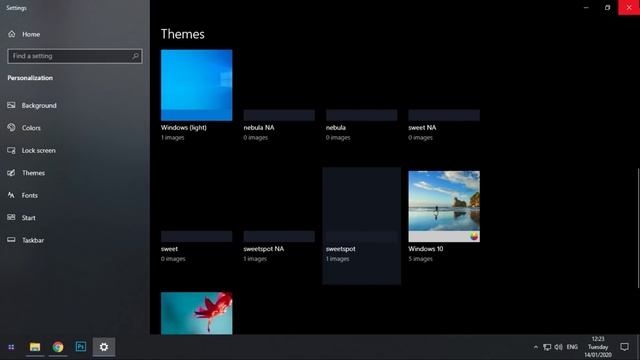
Task: Open the network tray icon
Action: click(547, 347)
